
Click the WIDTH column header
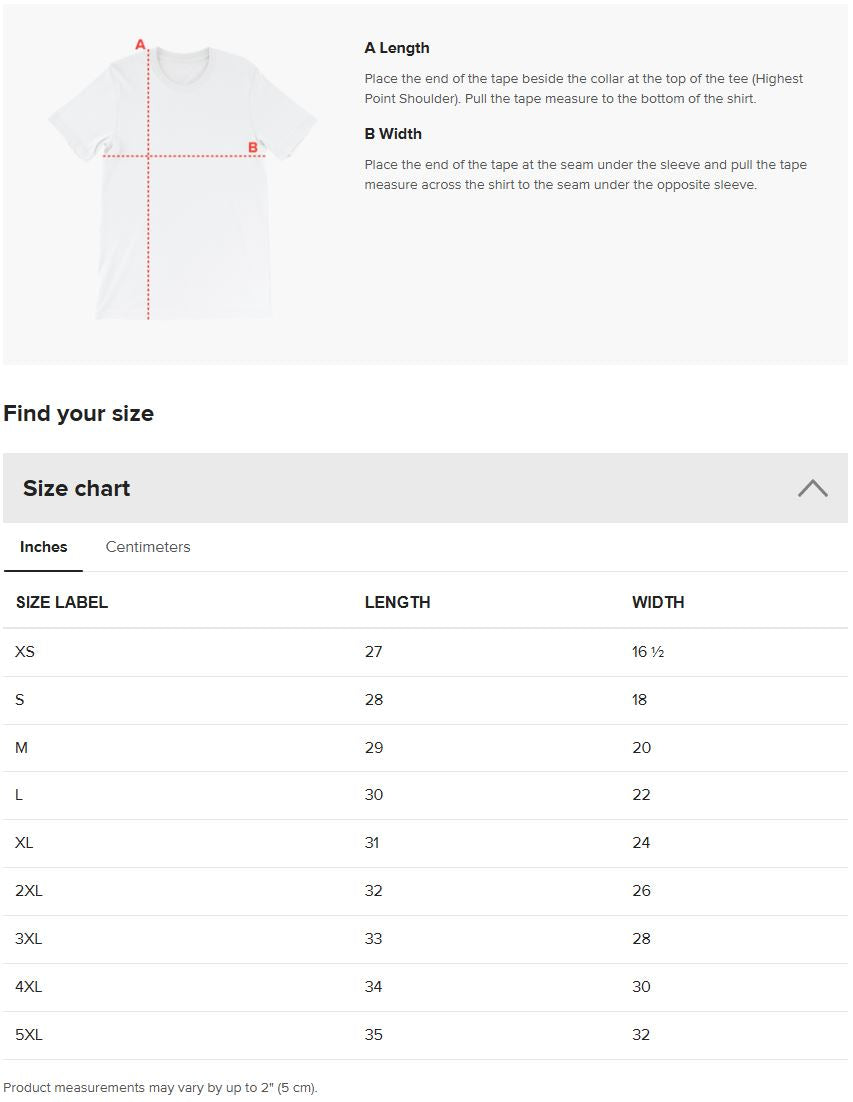658,602
